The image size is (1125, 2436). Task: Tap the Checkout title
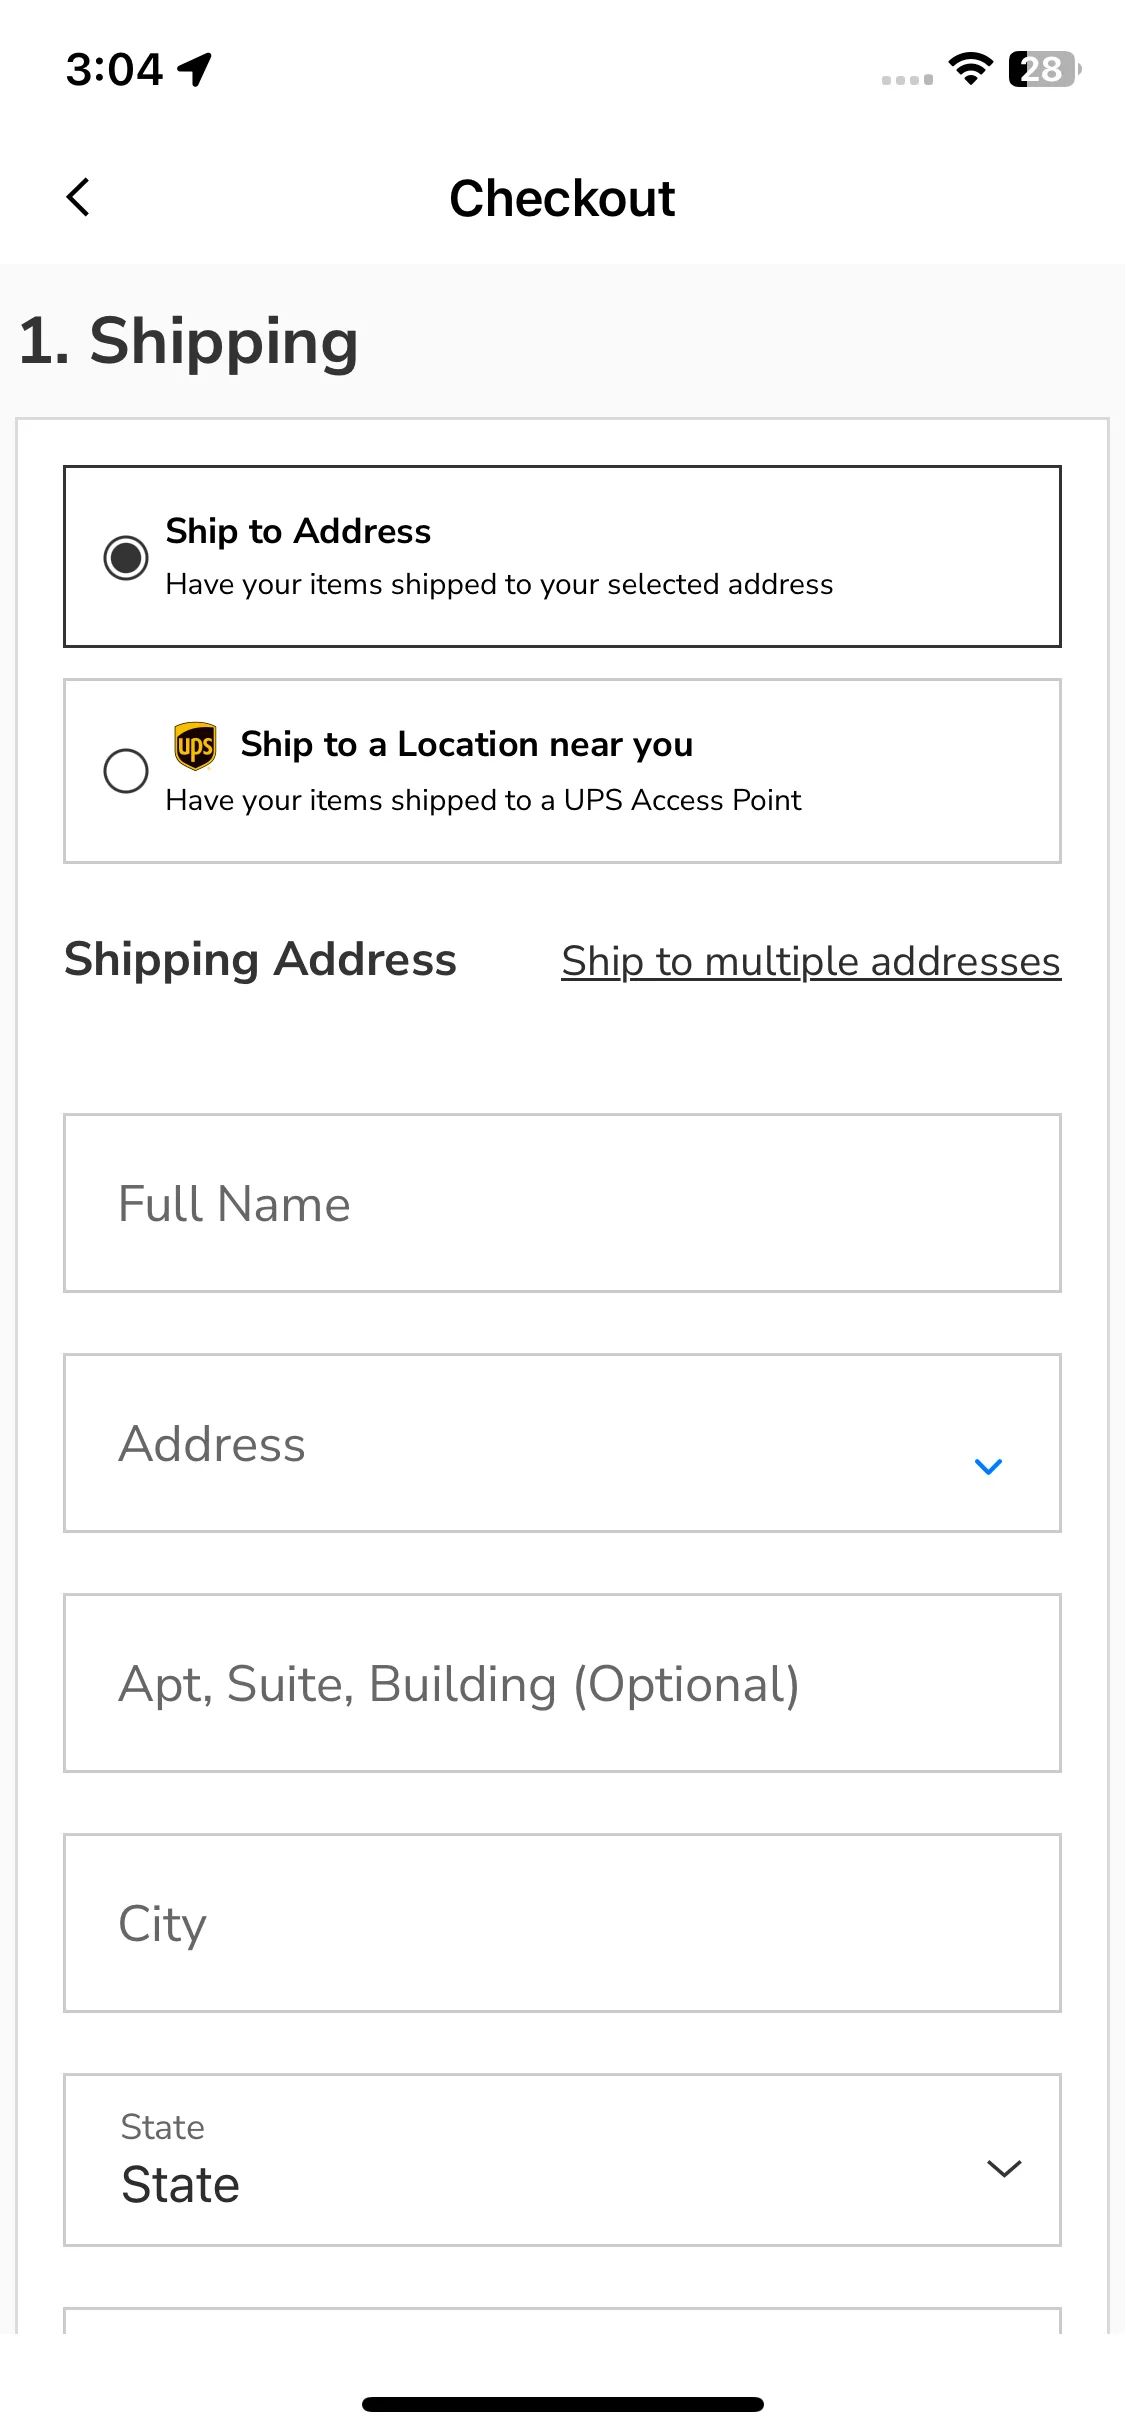point(562,198)
